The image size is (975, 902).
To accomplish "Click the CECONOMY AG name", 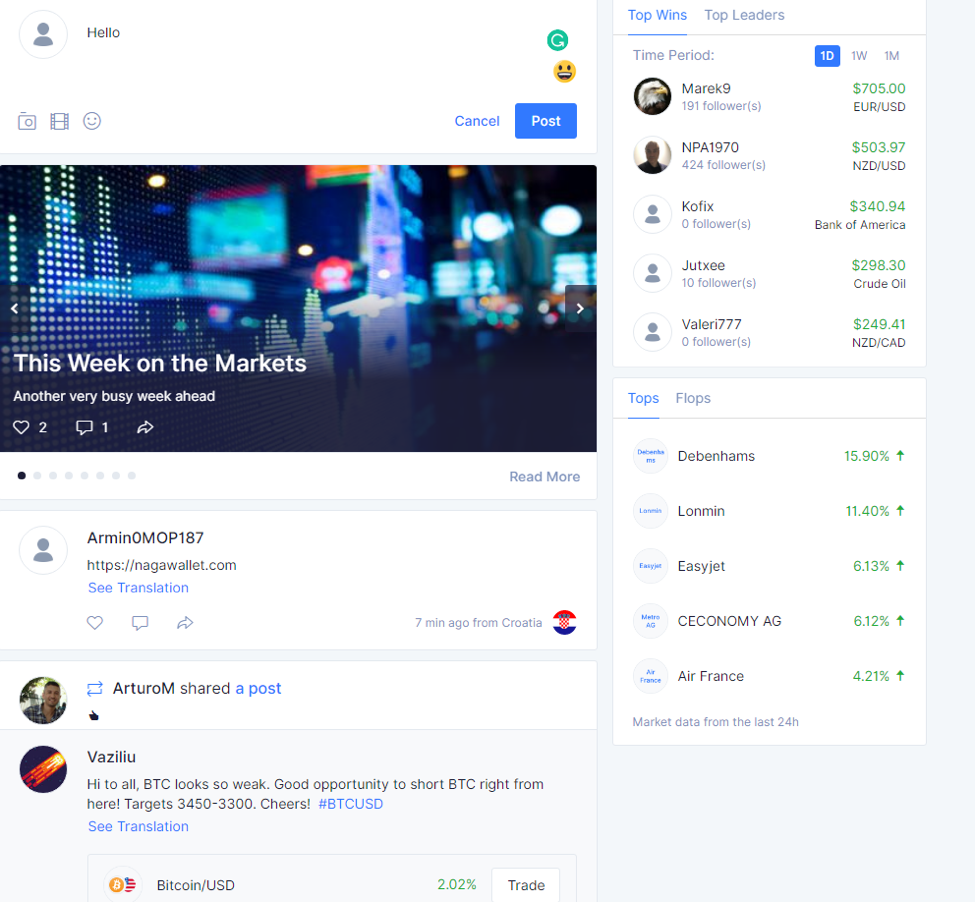I will (729, 622).
